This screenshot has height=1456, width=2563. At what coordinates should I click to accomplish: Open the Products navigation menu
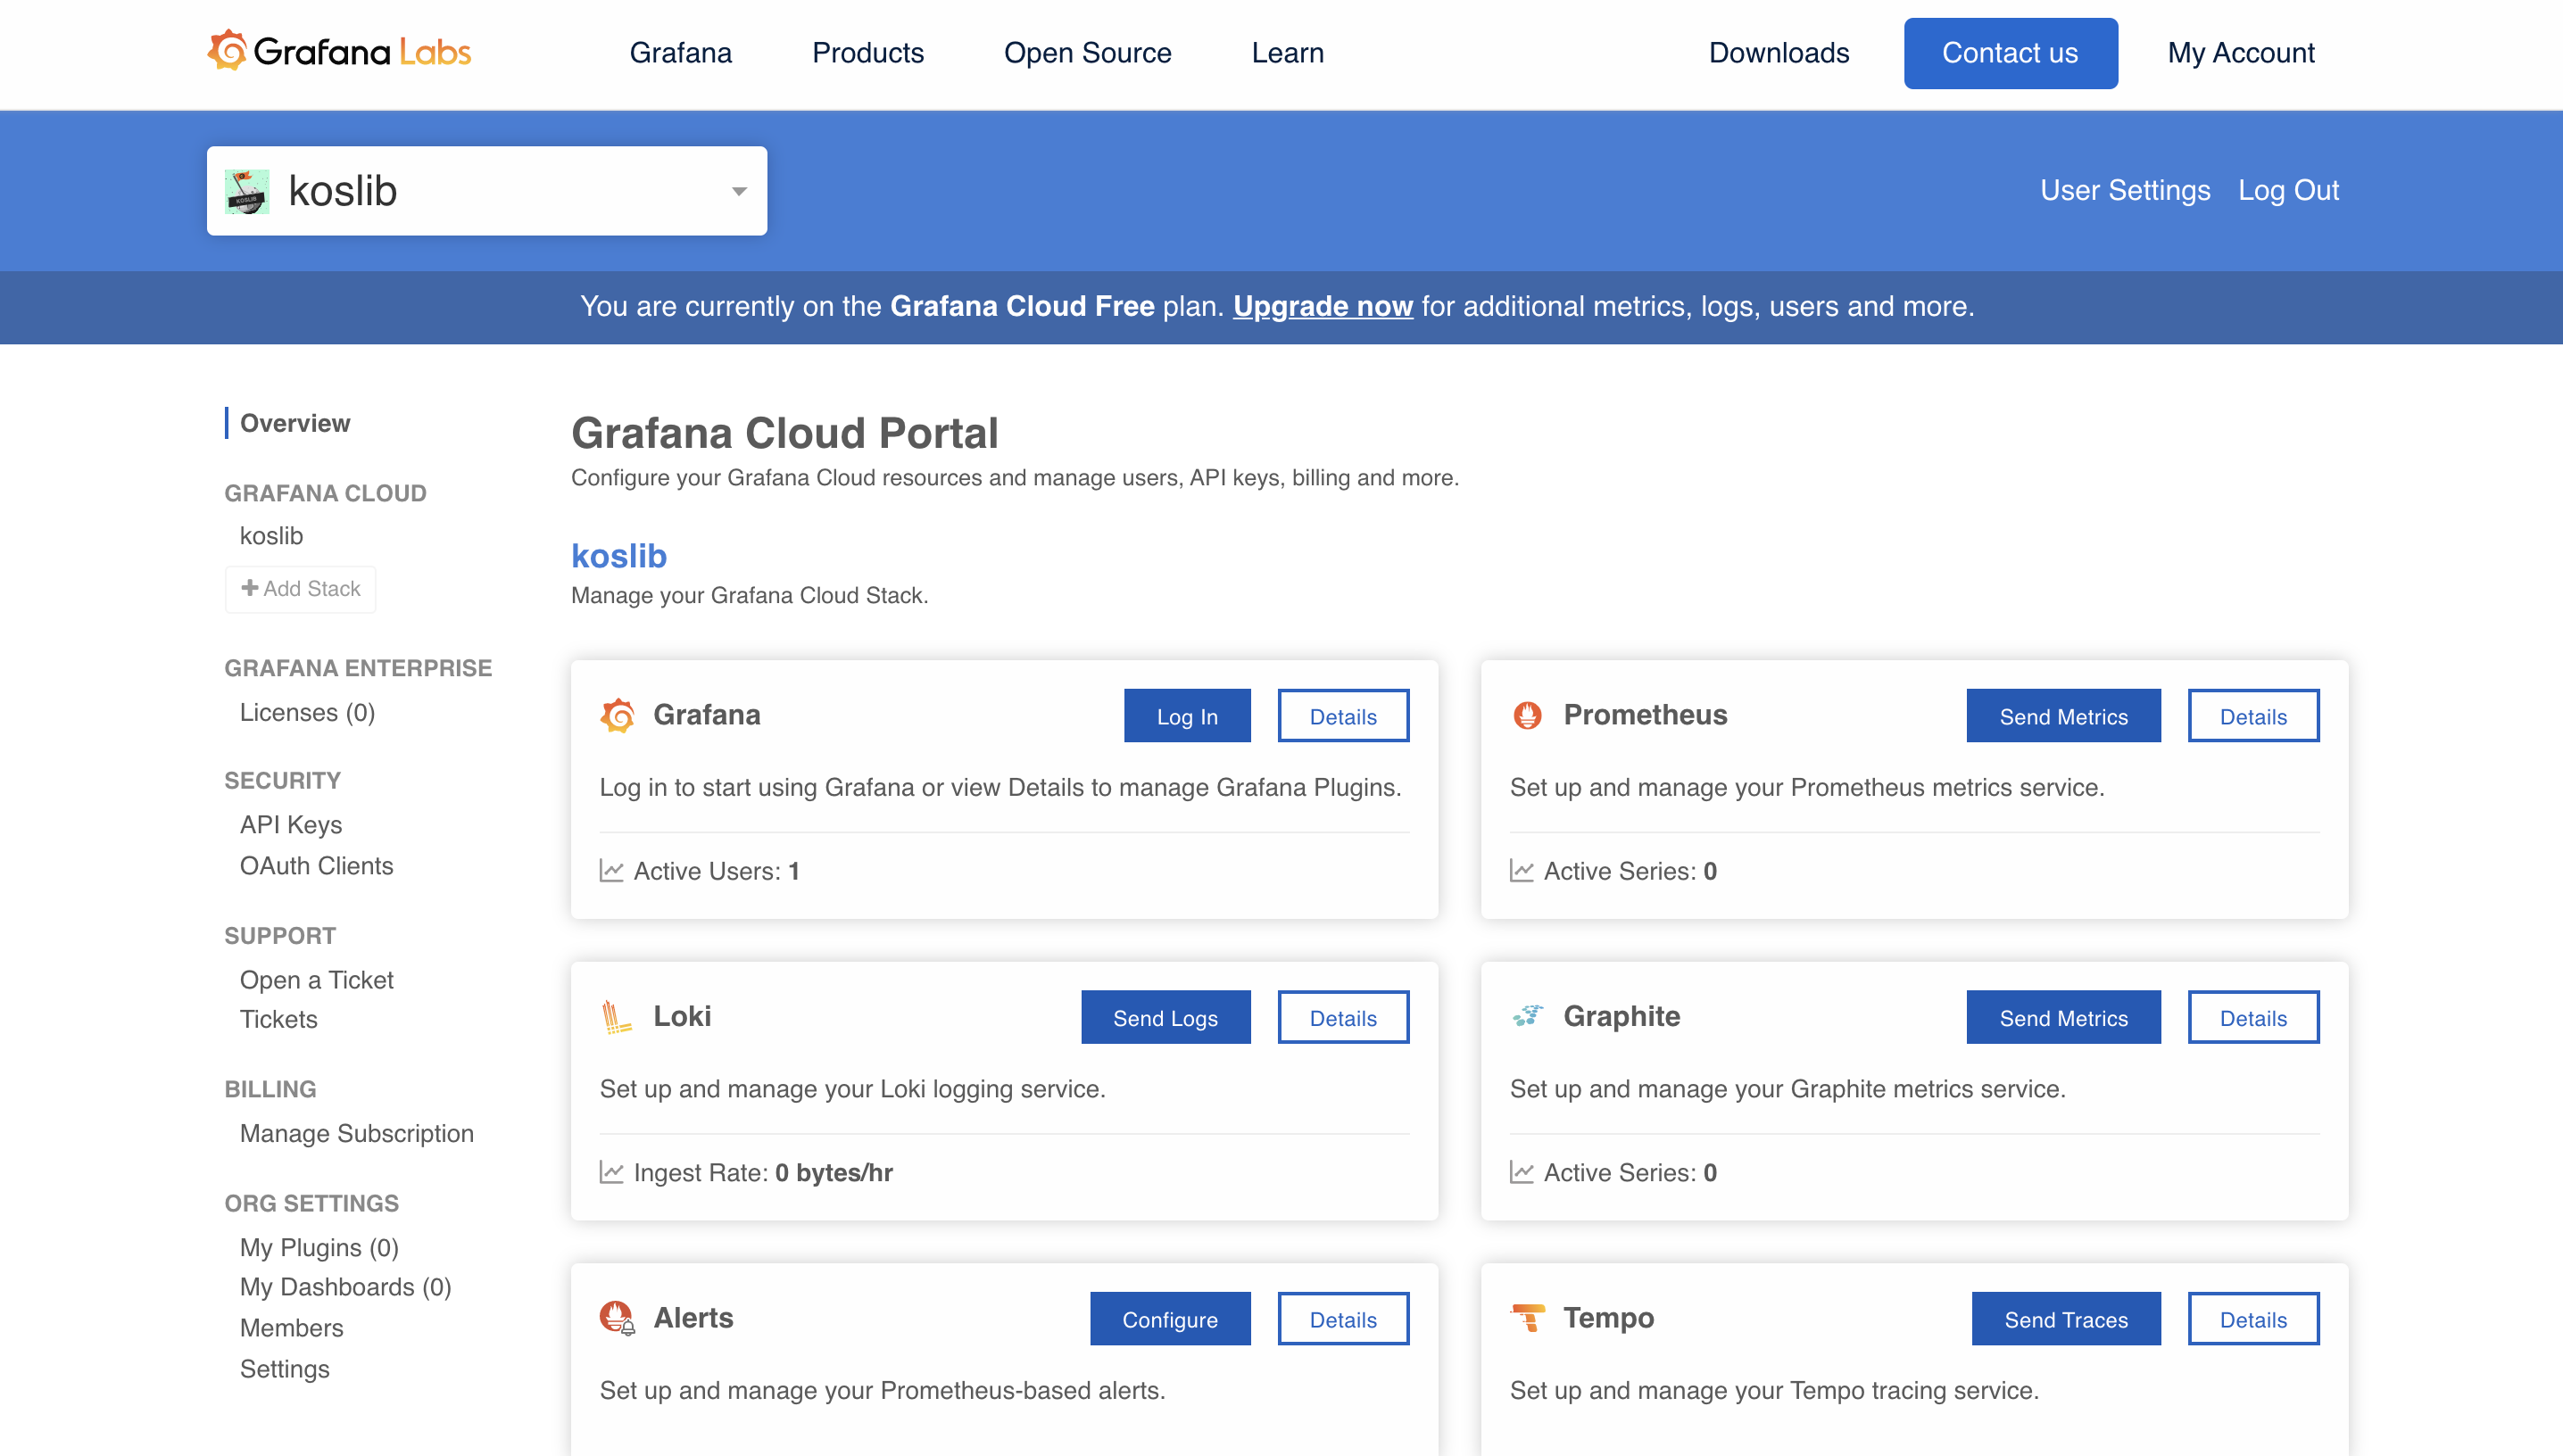[x=867, y=53]
